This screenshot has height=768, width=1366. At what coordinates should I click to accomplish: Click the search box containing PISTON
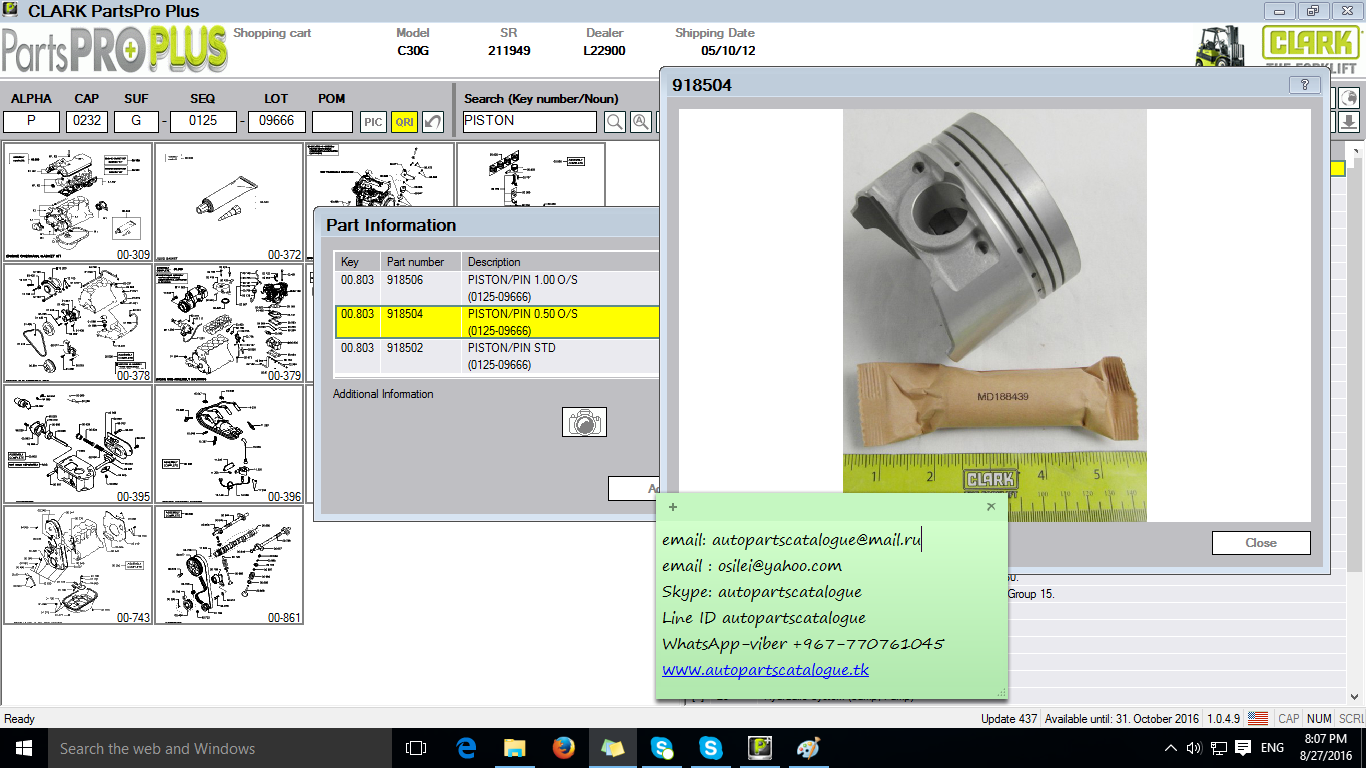(529, 122)
